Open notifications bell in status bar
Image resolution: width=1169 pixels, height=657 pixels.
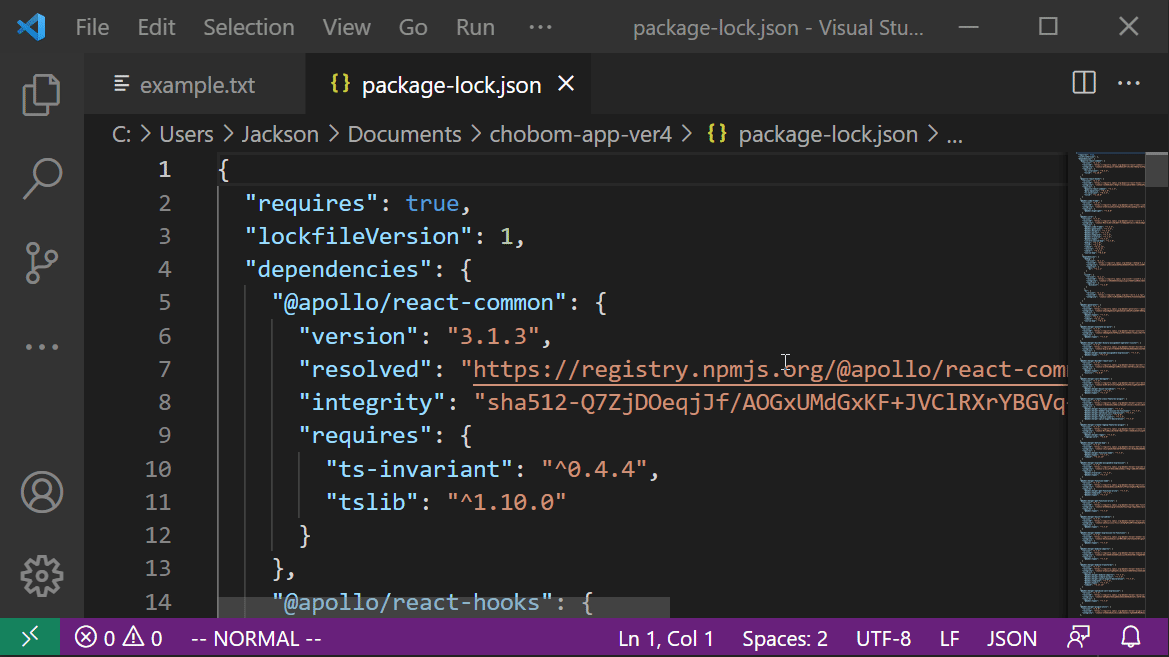[1131, 638]
